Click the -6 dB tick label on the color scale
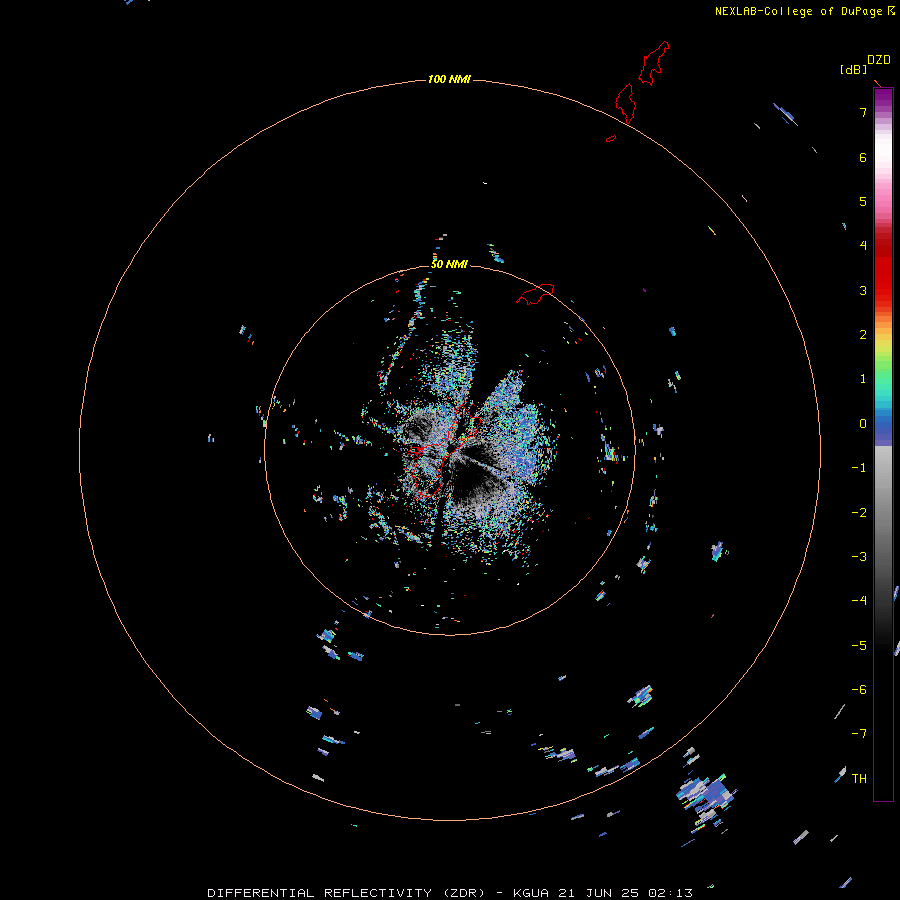 click(x=859, y=690)
